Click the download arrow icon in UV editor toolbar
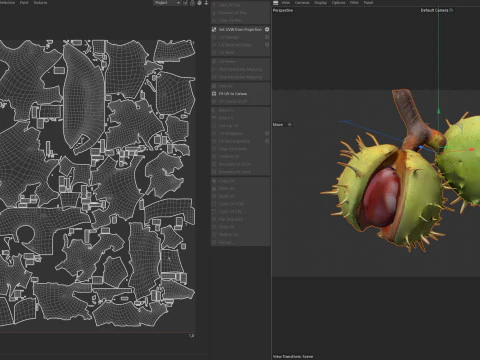The width and height of the screenshot is (480, 360). pos(206,3)
